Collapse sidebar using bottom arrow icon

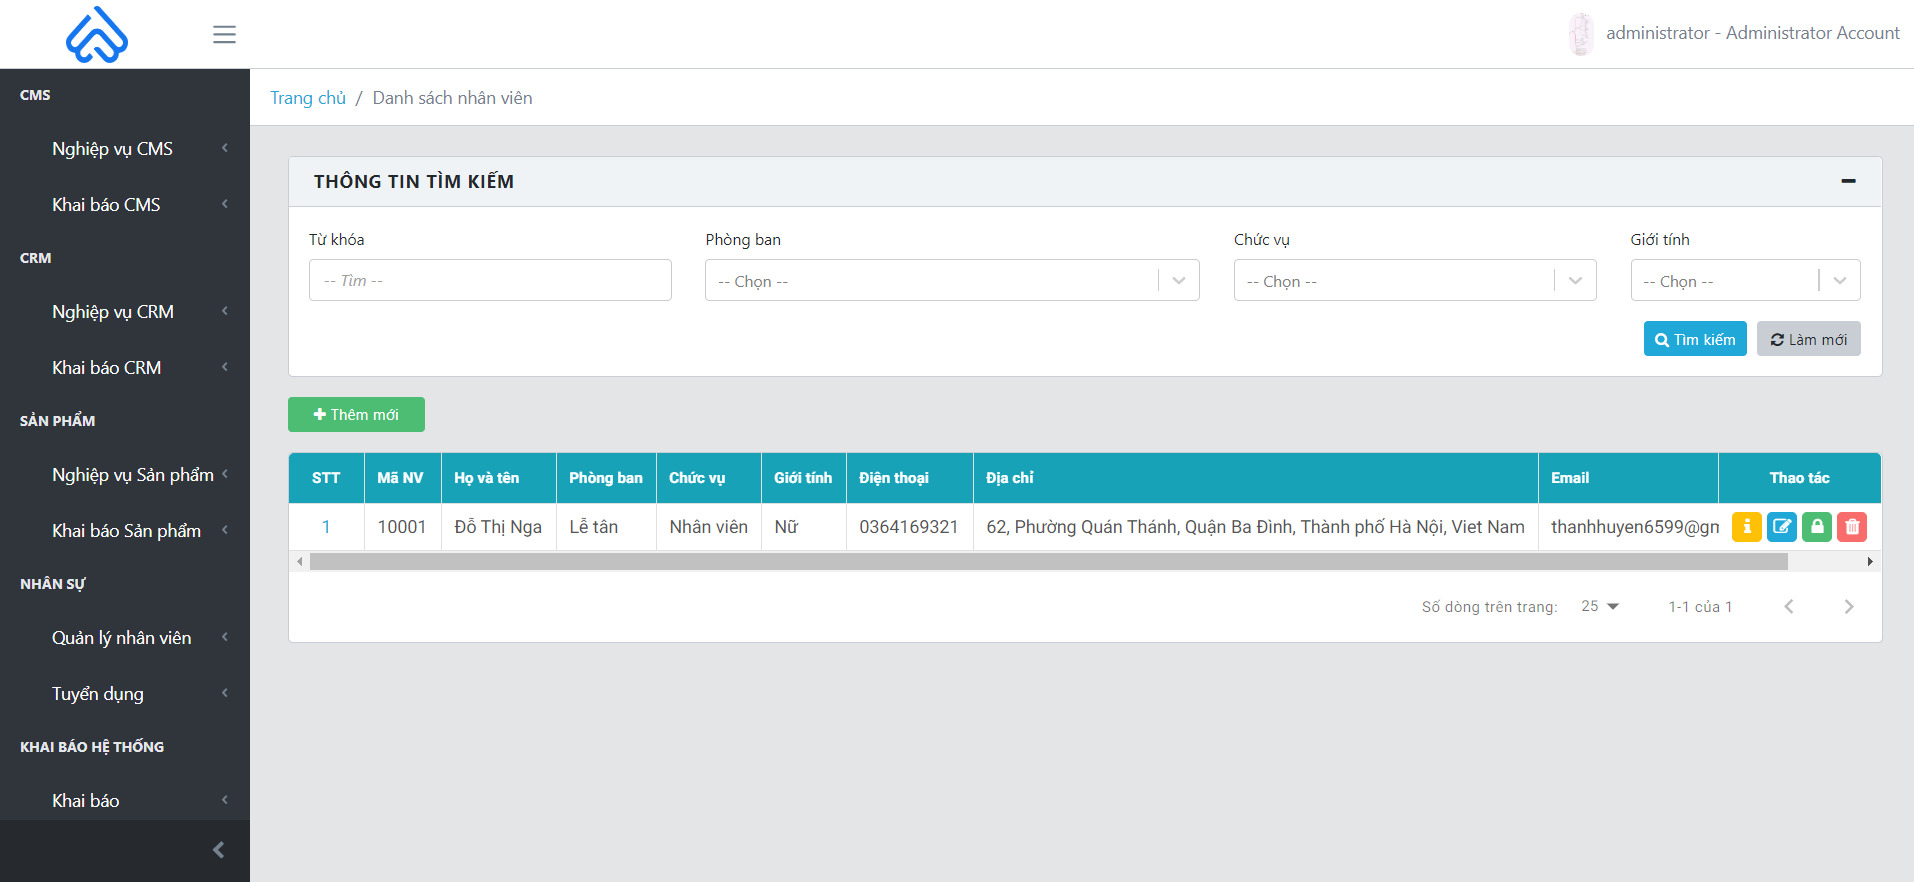(x=219, y=850)
